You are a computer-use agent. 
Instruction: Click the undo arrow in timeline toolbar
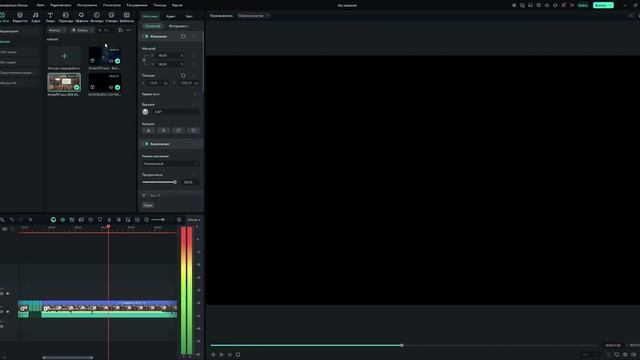pos(12,220)
